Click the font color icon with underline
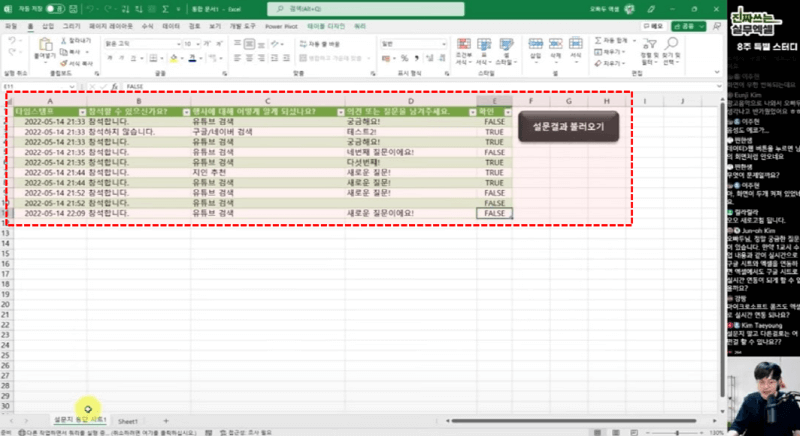The height and width of the screenshot is (436, 800). click(x=192, y=59)
